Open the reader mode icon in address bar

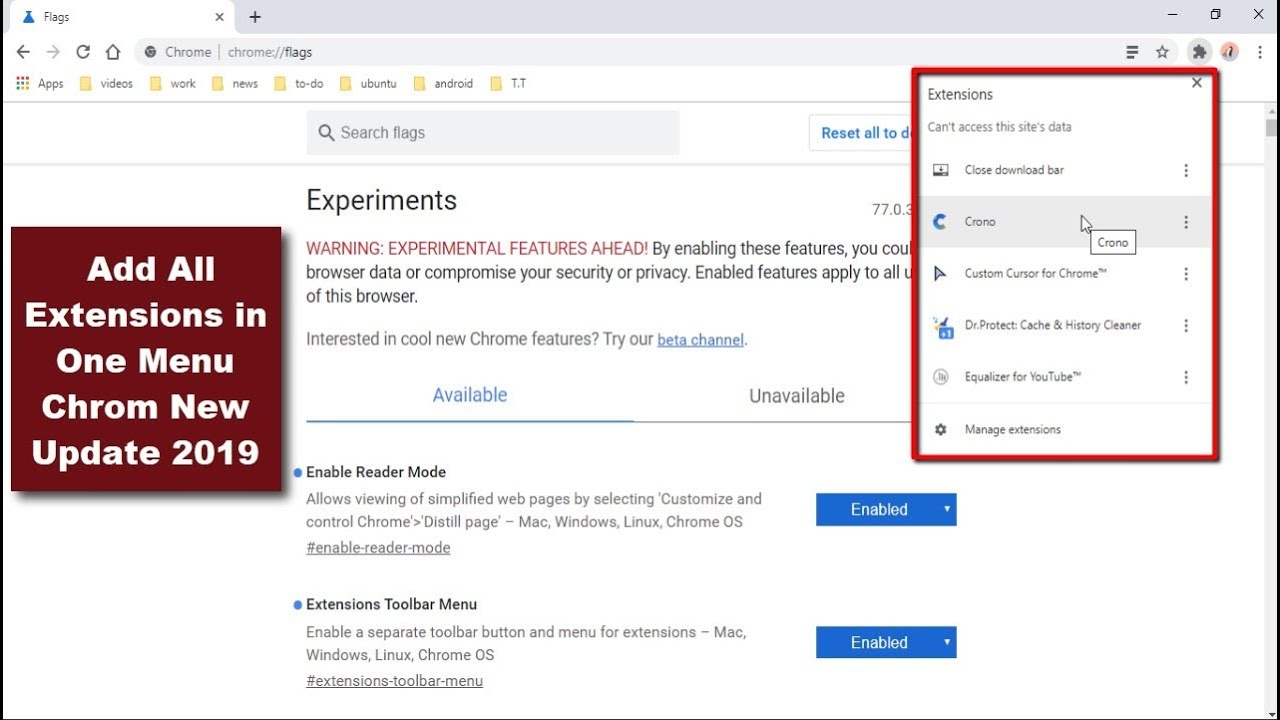point(1132,52)
